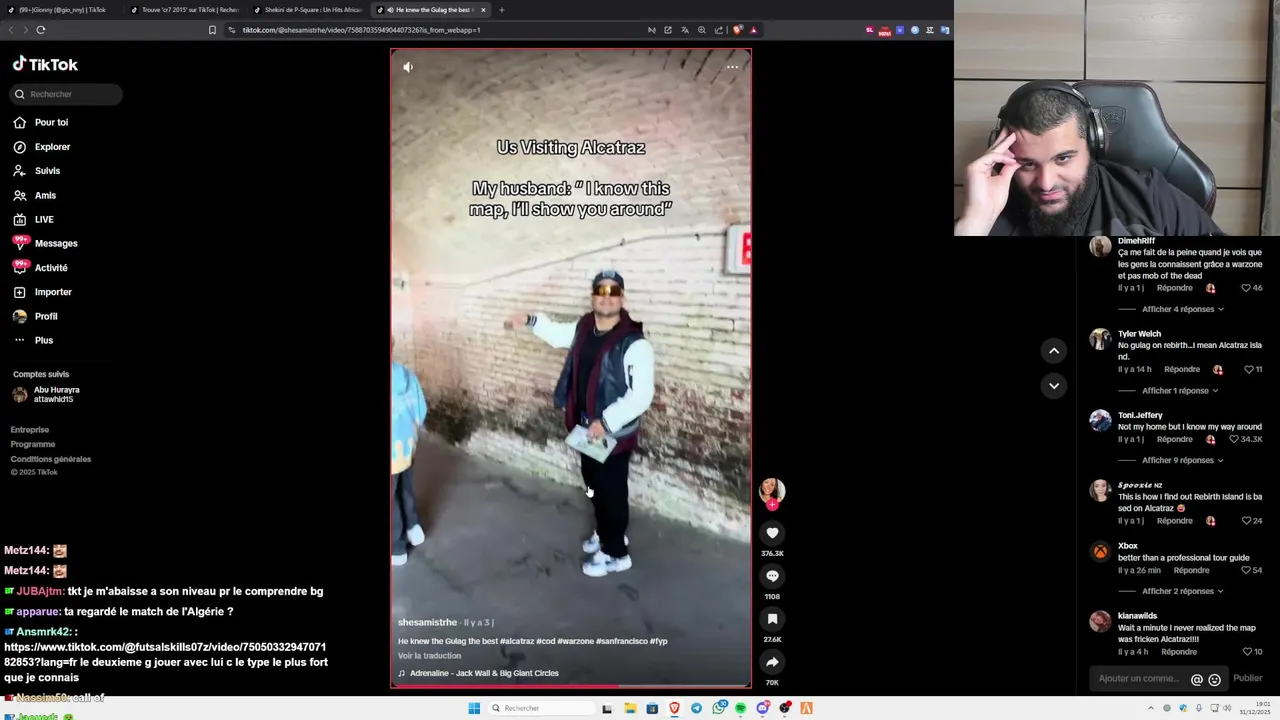Open the Xbox commenter avatar
Screen dimensions: 1280x720
click(x=1100, y=551)
